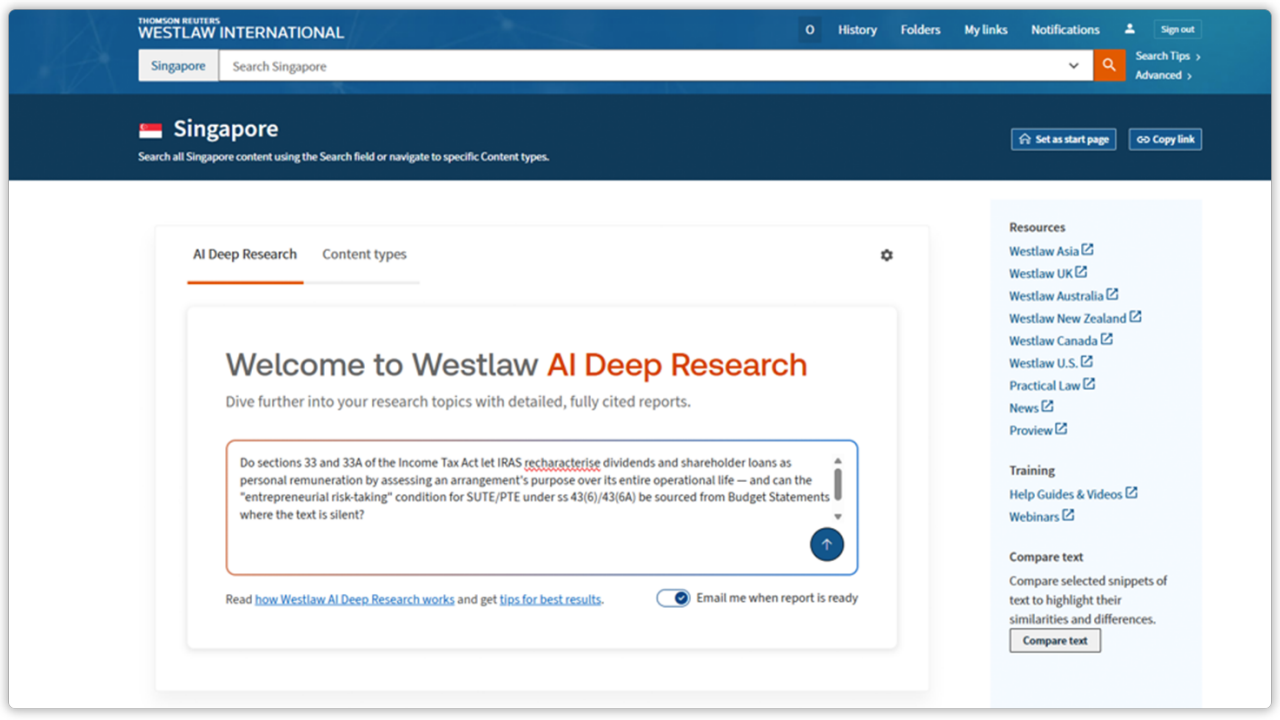Click the Copy link button

1165,139
